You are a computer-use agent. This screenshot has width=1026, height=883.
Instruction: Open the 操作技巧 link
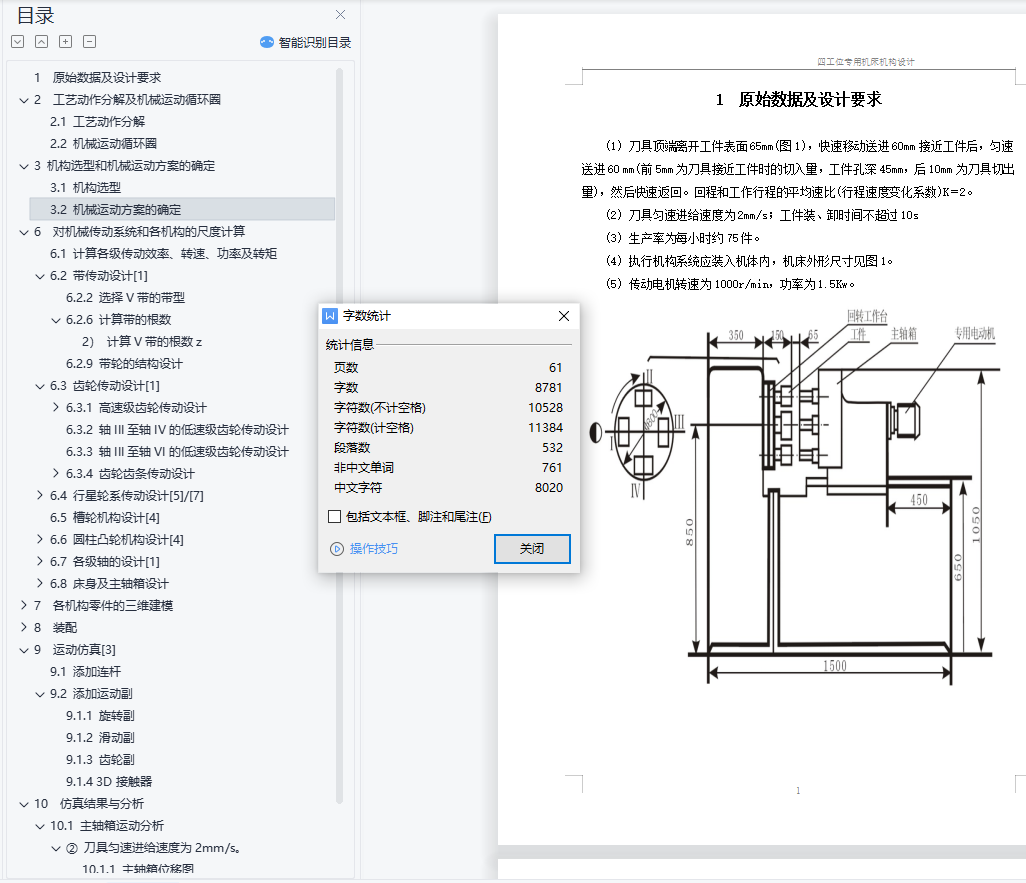(x=373, y=549)
